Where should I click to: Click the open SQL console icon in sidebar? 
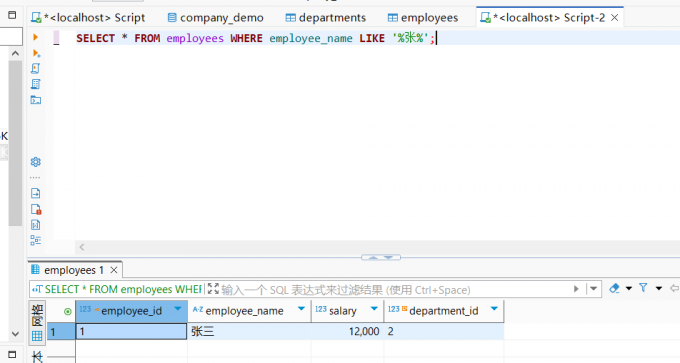coord(36,100)
